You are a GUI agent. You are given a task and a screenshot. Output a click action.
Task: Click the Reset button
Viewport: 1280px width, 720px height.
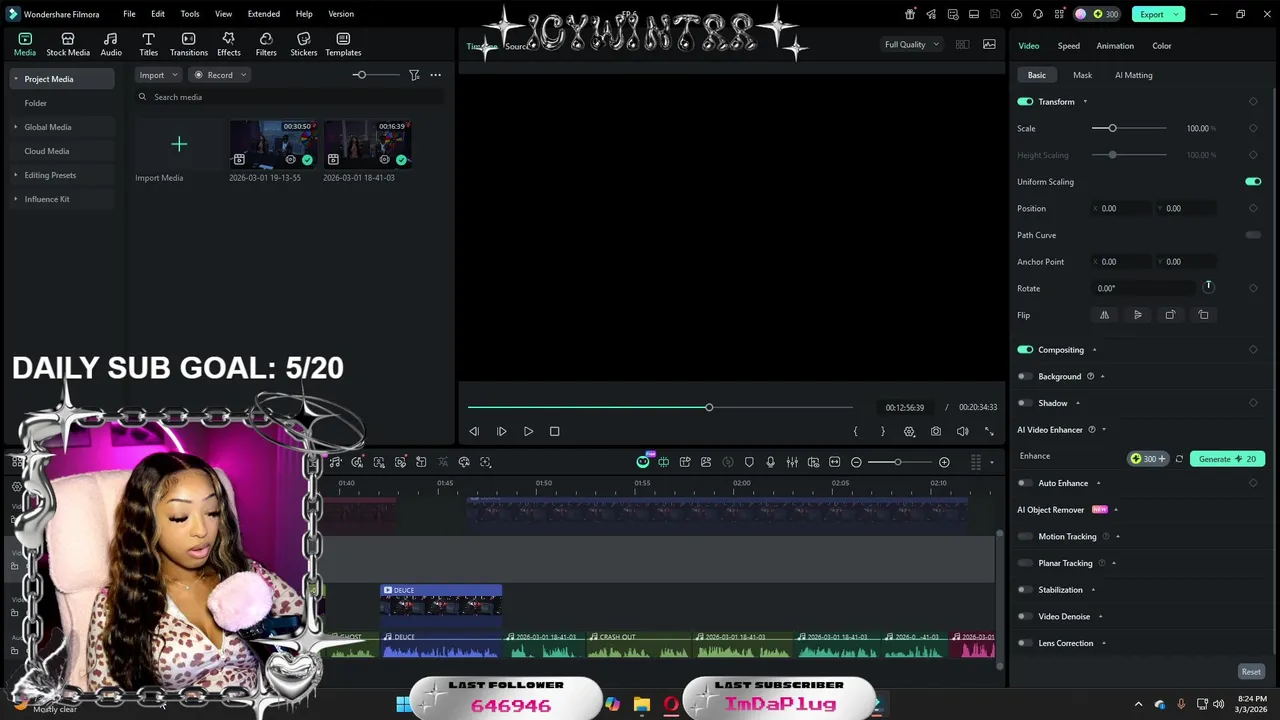[1251, 672]
